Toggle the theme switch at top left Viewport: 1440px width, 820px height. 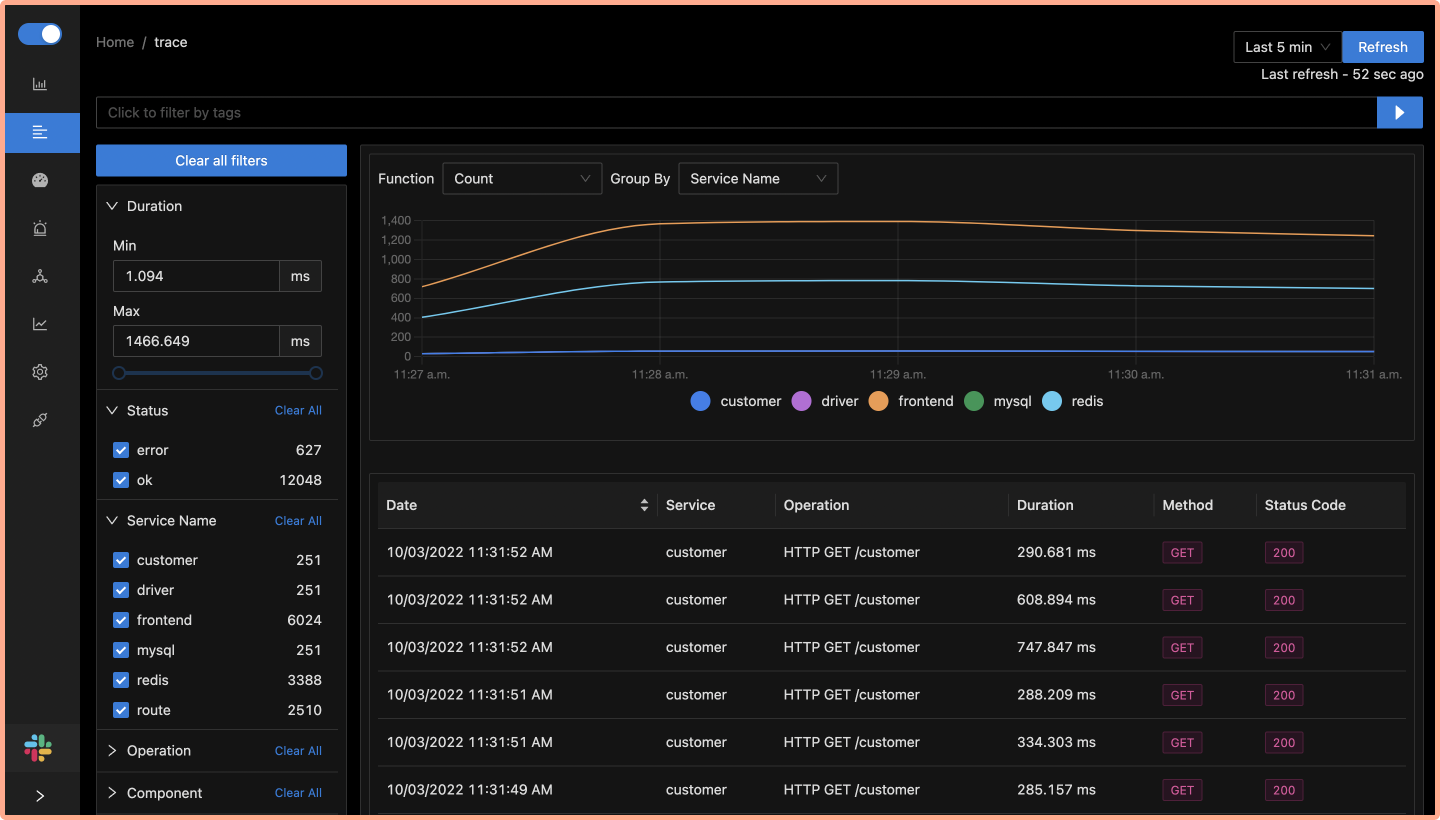coord(40,34)
